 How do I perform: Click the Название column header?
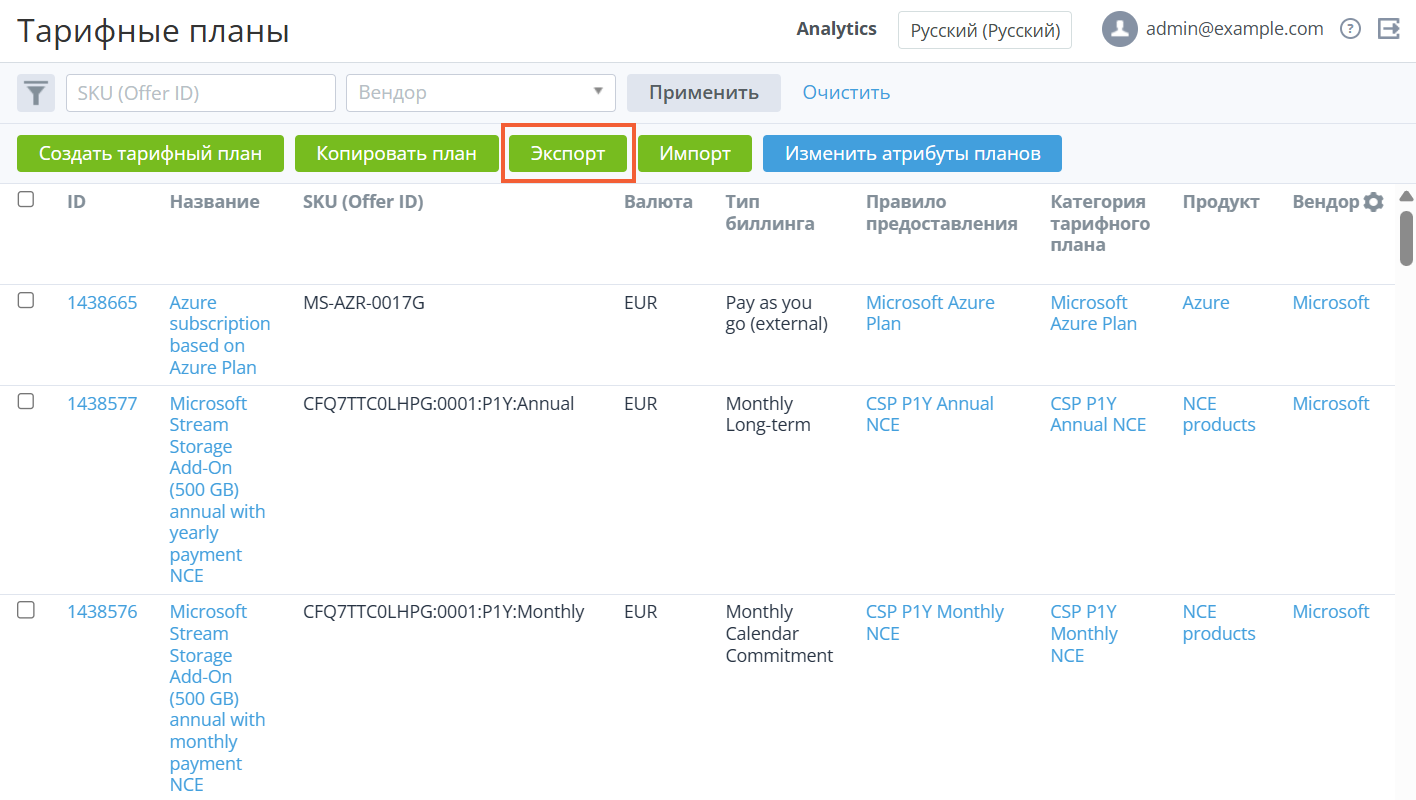click(x=215, y=202)
